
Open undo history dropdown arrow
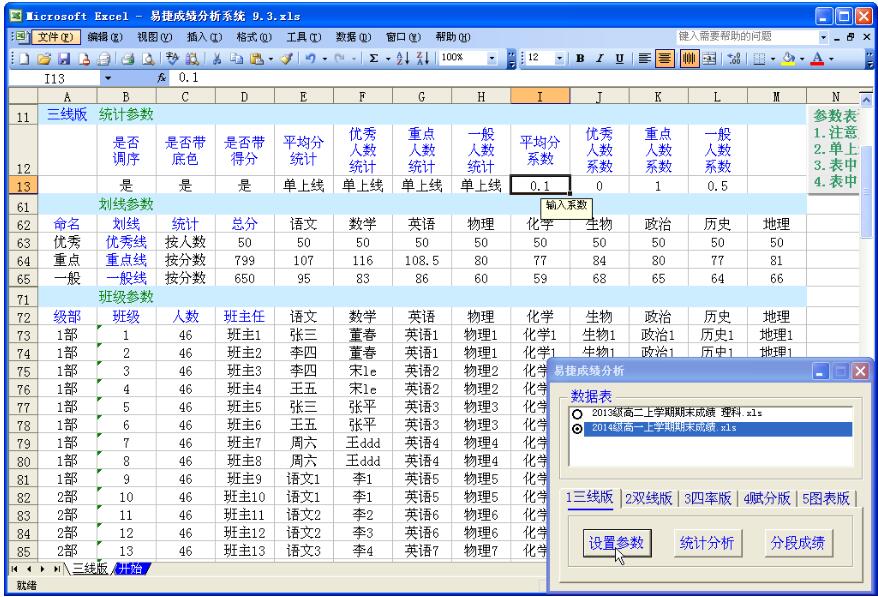pyautogui.click(x=325, y=58)
